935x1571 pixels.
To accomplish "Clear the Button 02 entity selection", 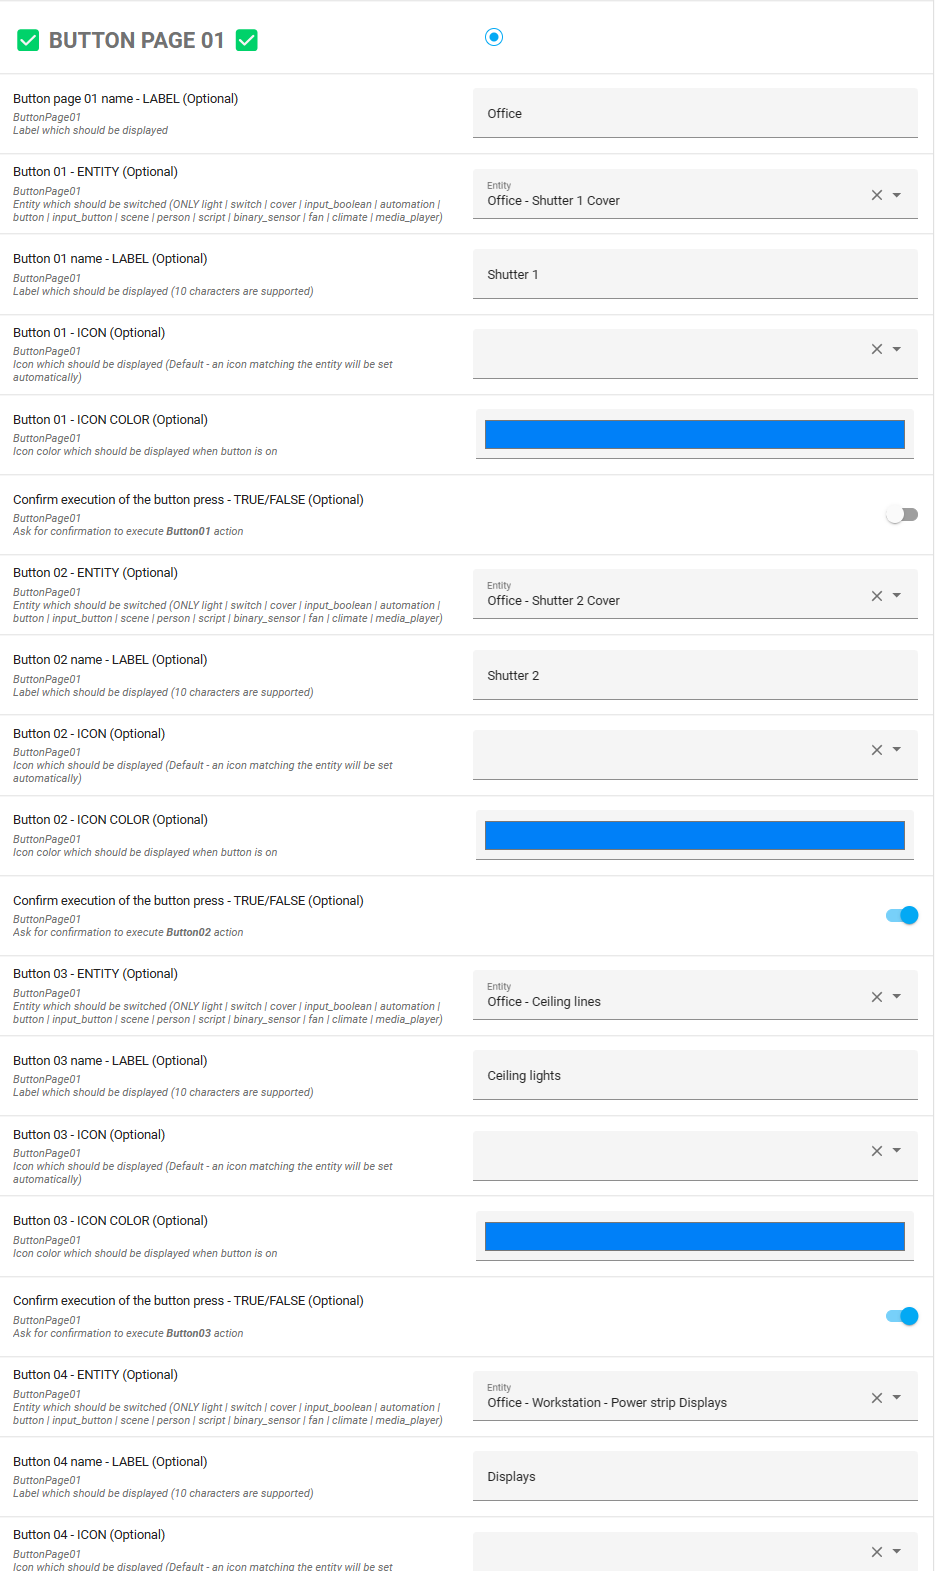I will pos(877,596).
